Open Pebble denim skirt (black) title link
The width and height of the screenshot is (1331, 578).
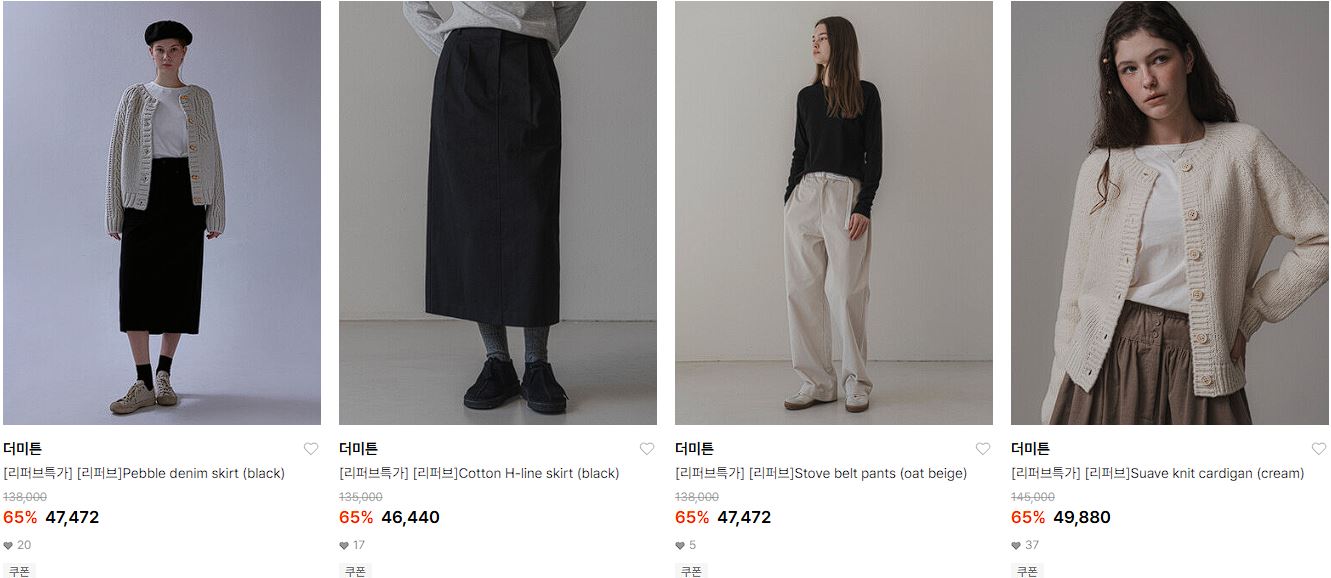pos(144,473)
